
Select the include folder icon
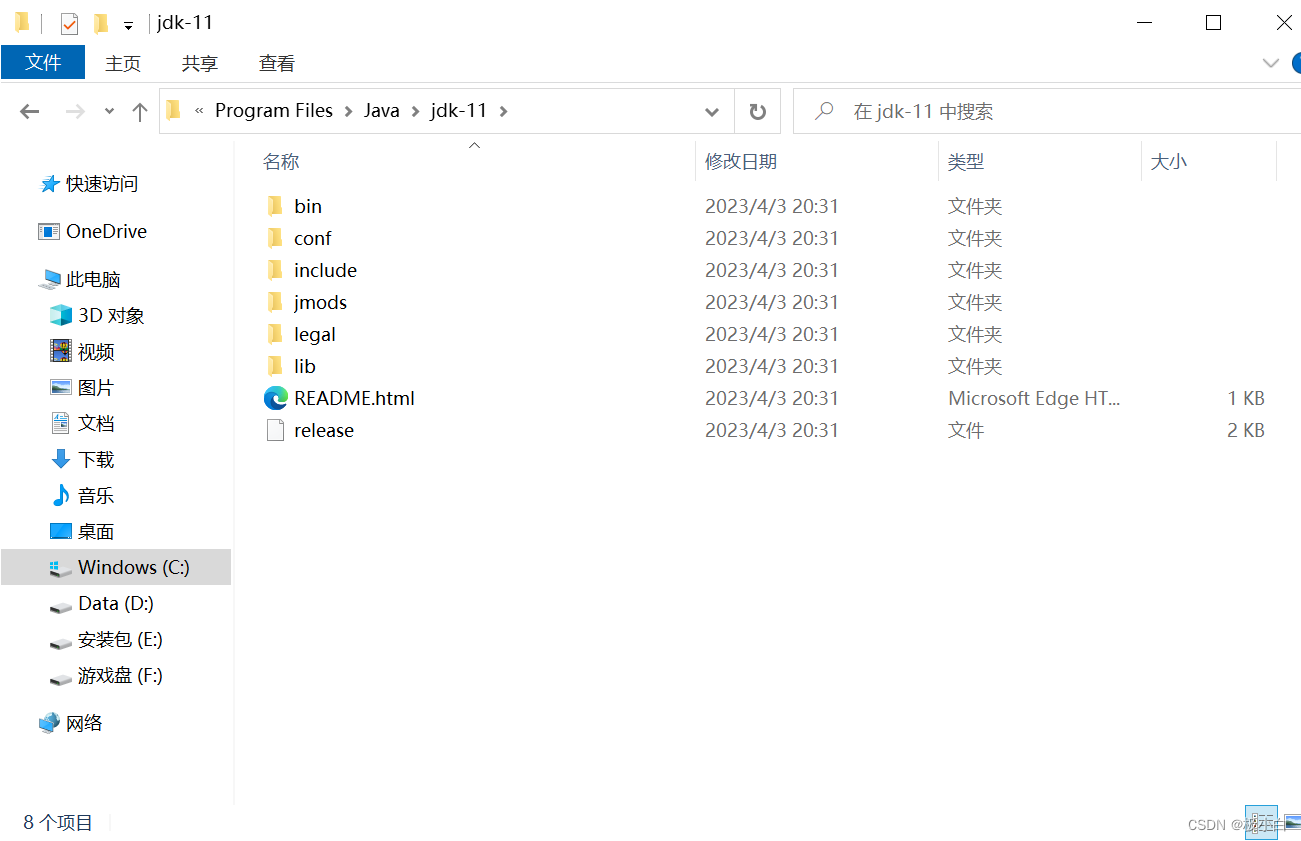click(x=275, y=270)
